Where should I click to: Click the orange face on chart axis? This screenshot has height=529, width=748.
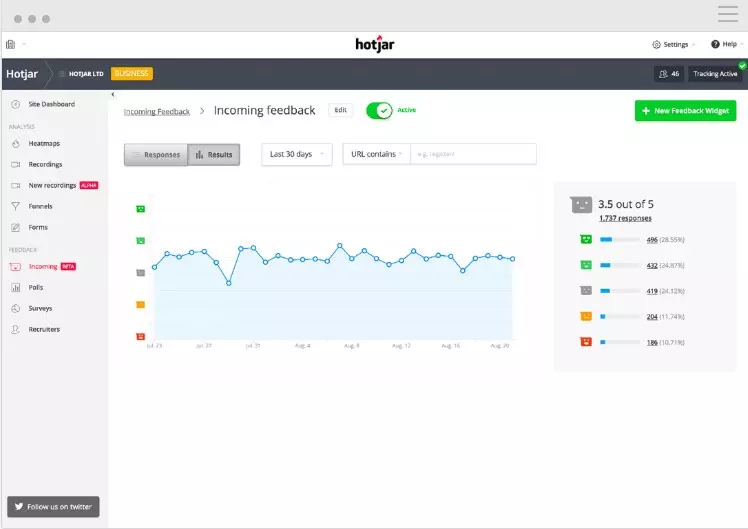(x=140, y=305)
